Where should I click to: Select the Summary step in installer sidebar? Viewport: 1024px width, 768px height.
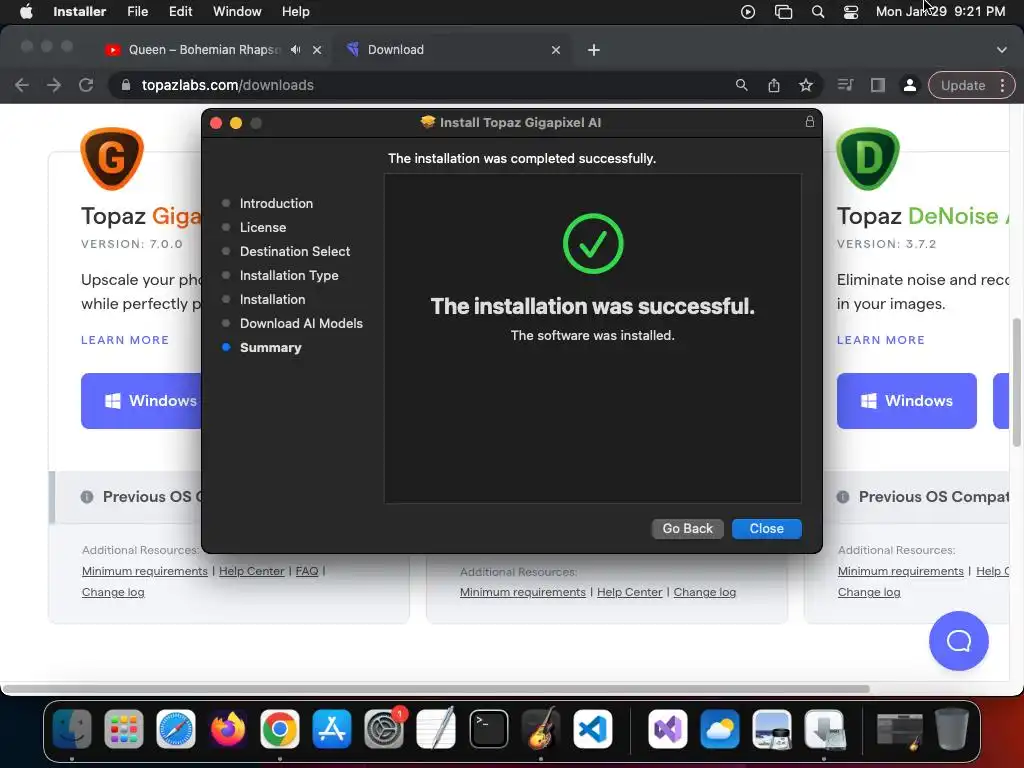270,347
